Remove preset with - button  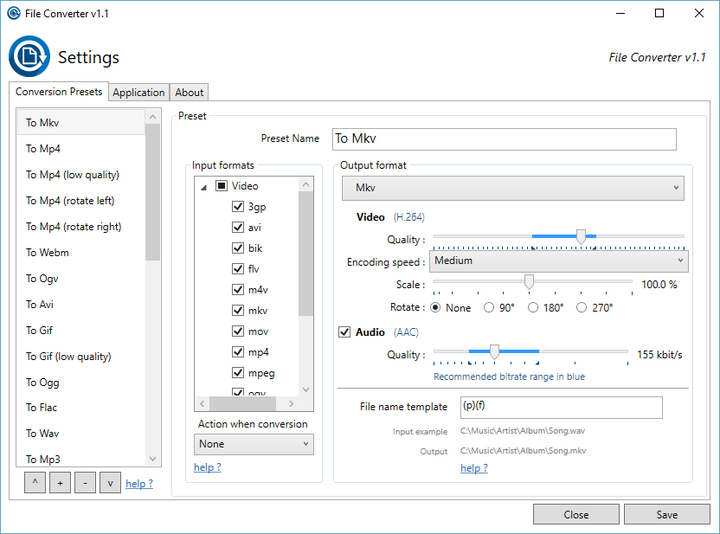(85, 484)
